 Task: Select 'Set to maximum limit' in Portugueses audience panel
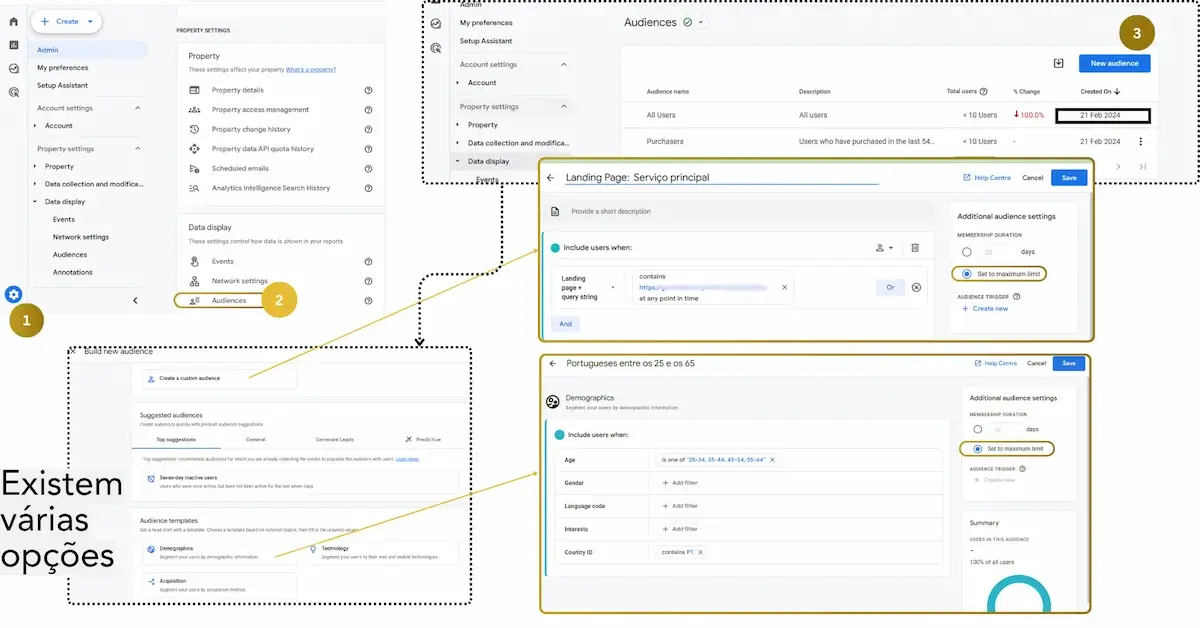point(979,449)
